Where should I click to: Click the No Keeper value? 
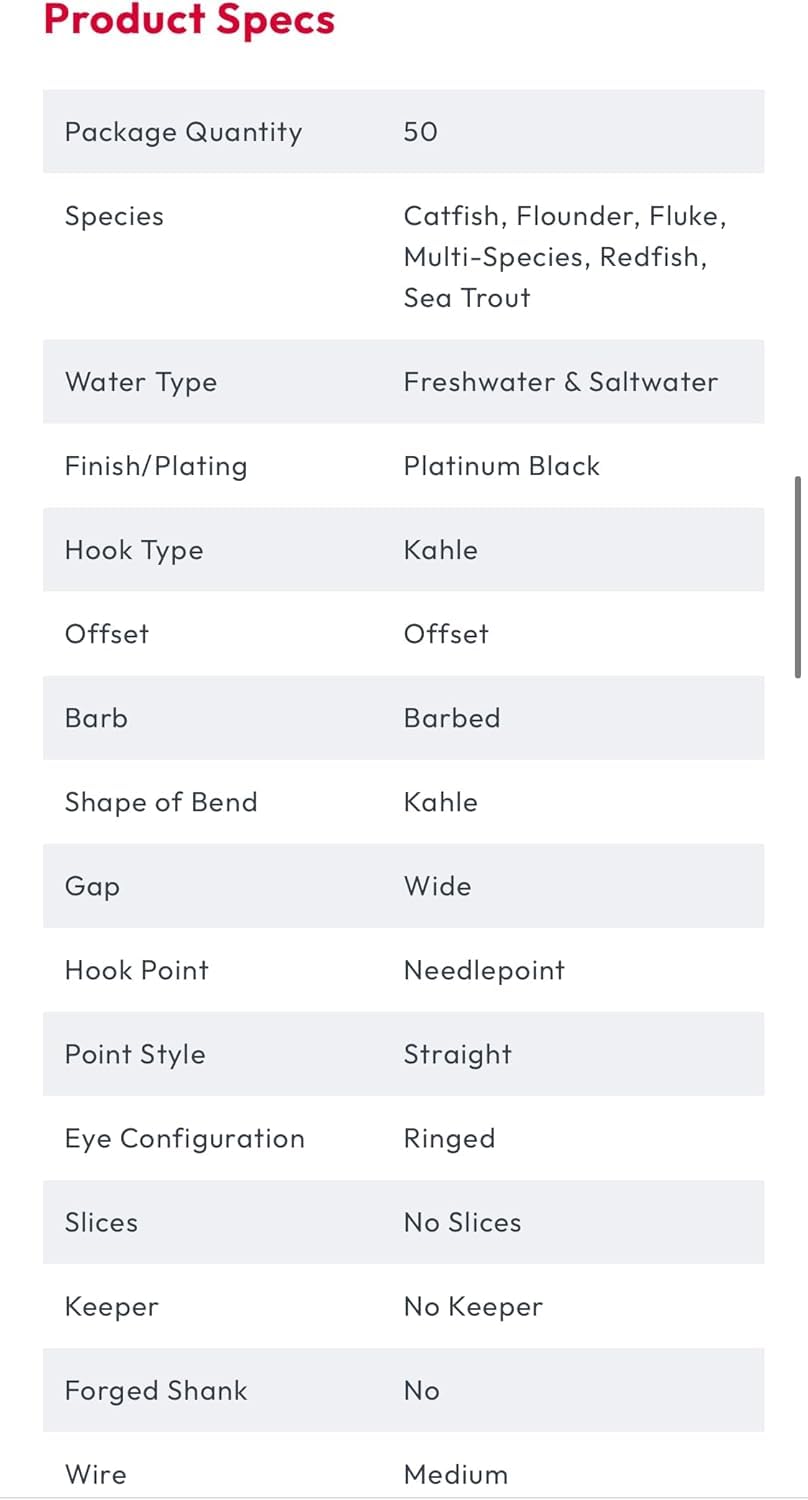tap(474, 1307)
